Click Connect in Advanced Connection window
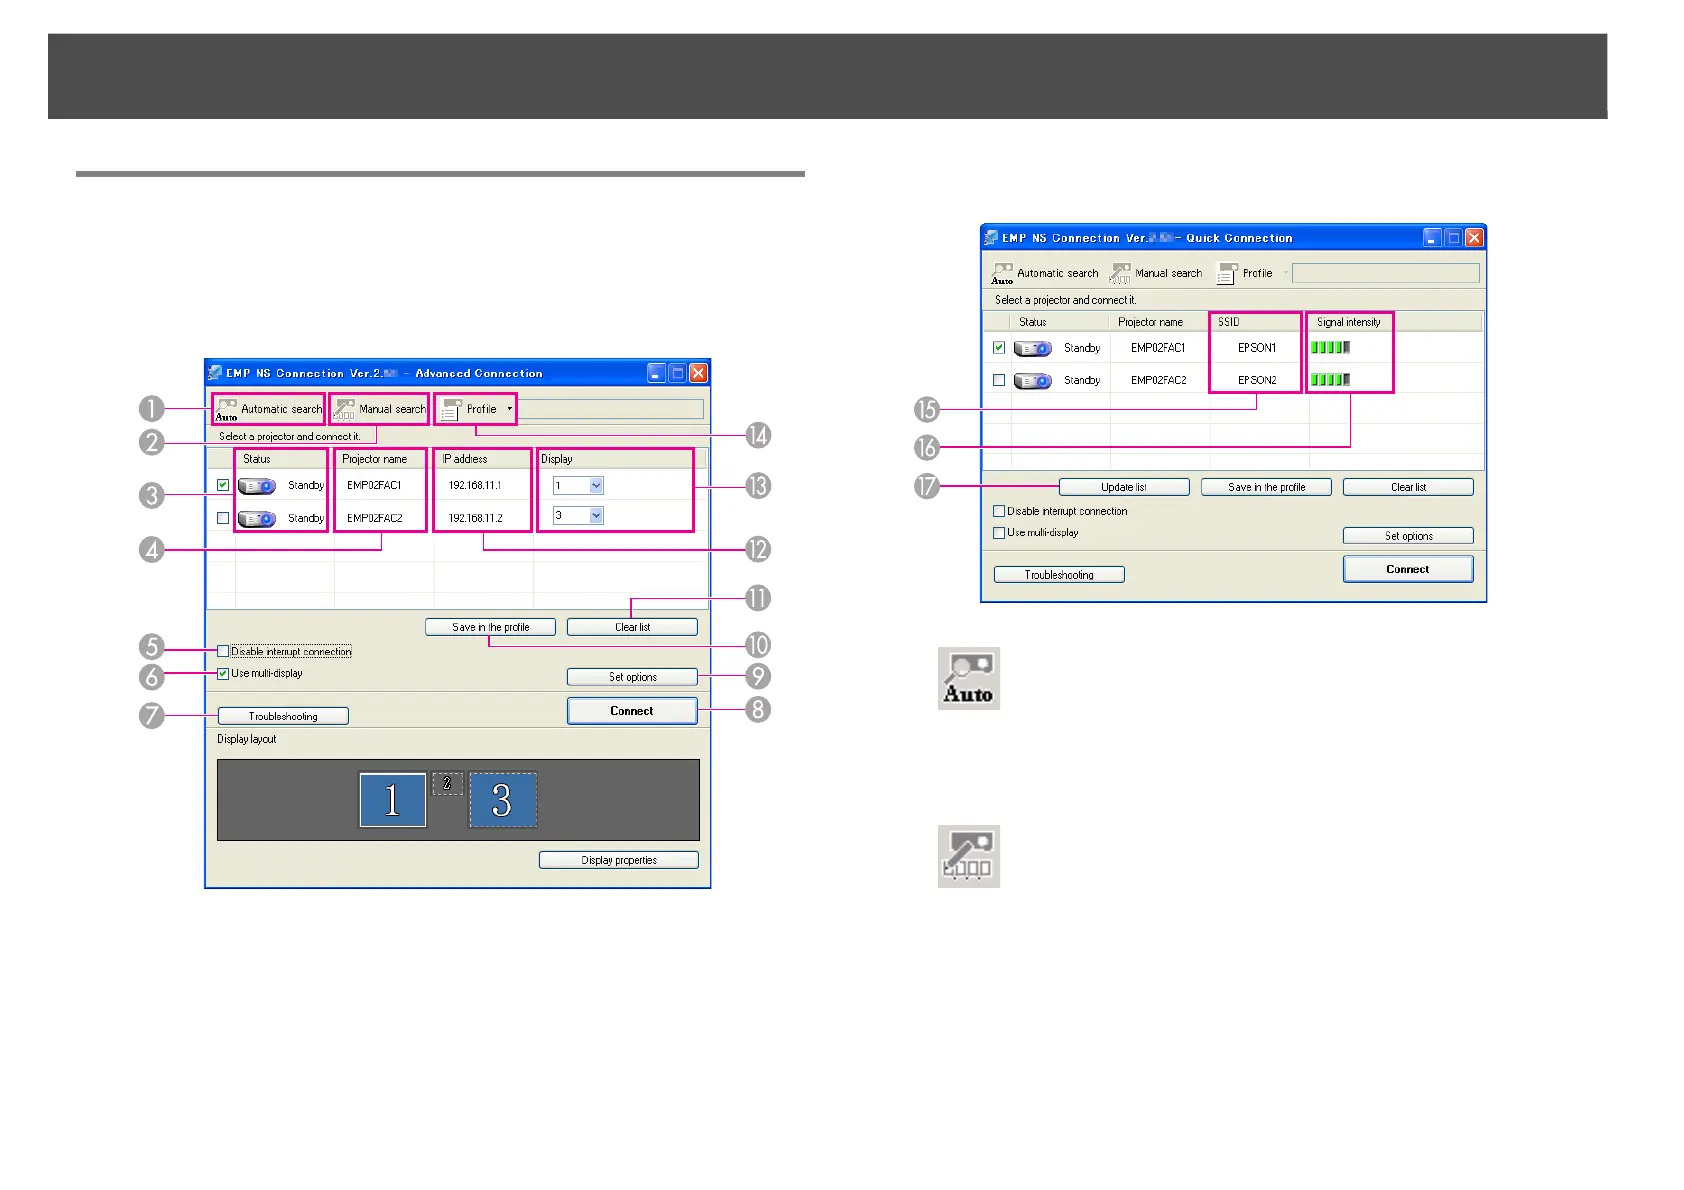Screen dimensions: 1684x1190 632,711
